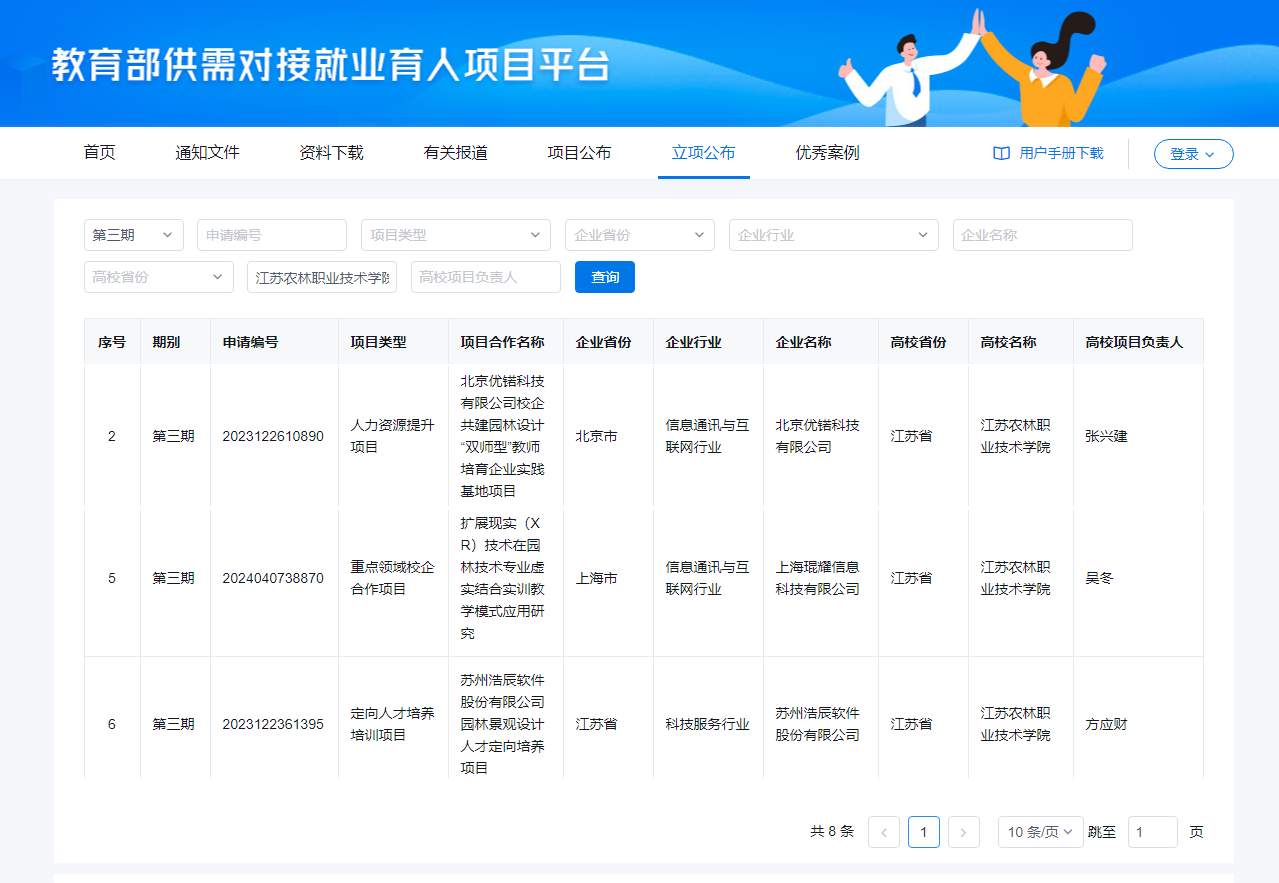Expand the 高校省份 dropdown
Screen dimensions: 1279x883
[x=158, y=277]
